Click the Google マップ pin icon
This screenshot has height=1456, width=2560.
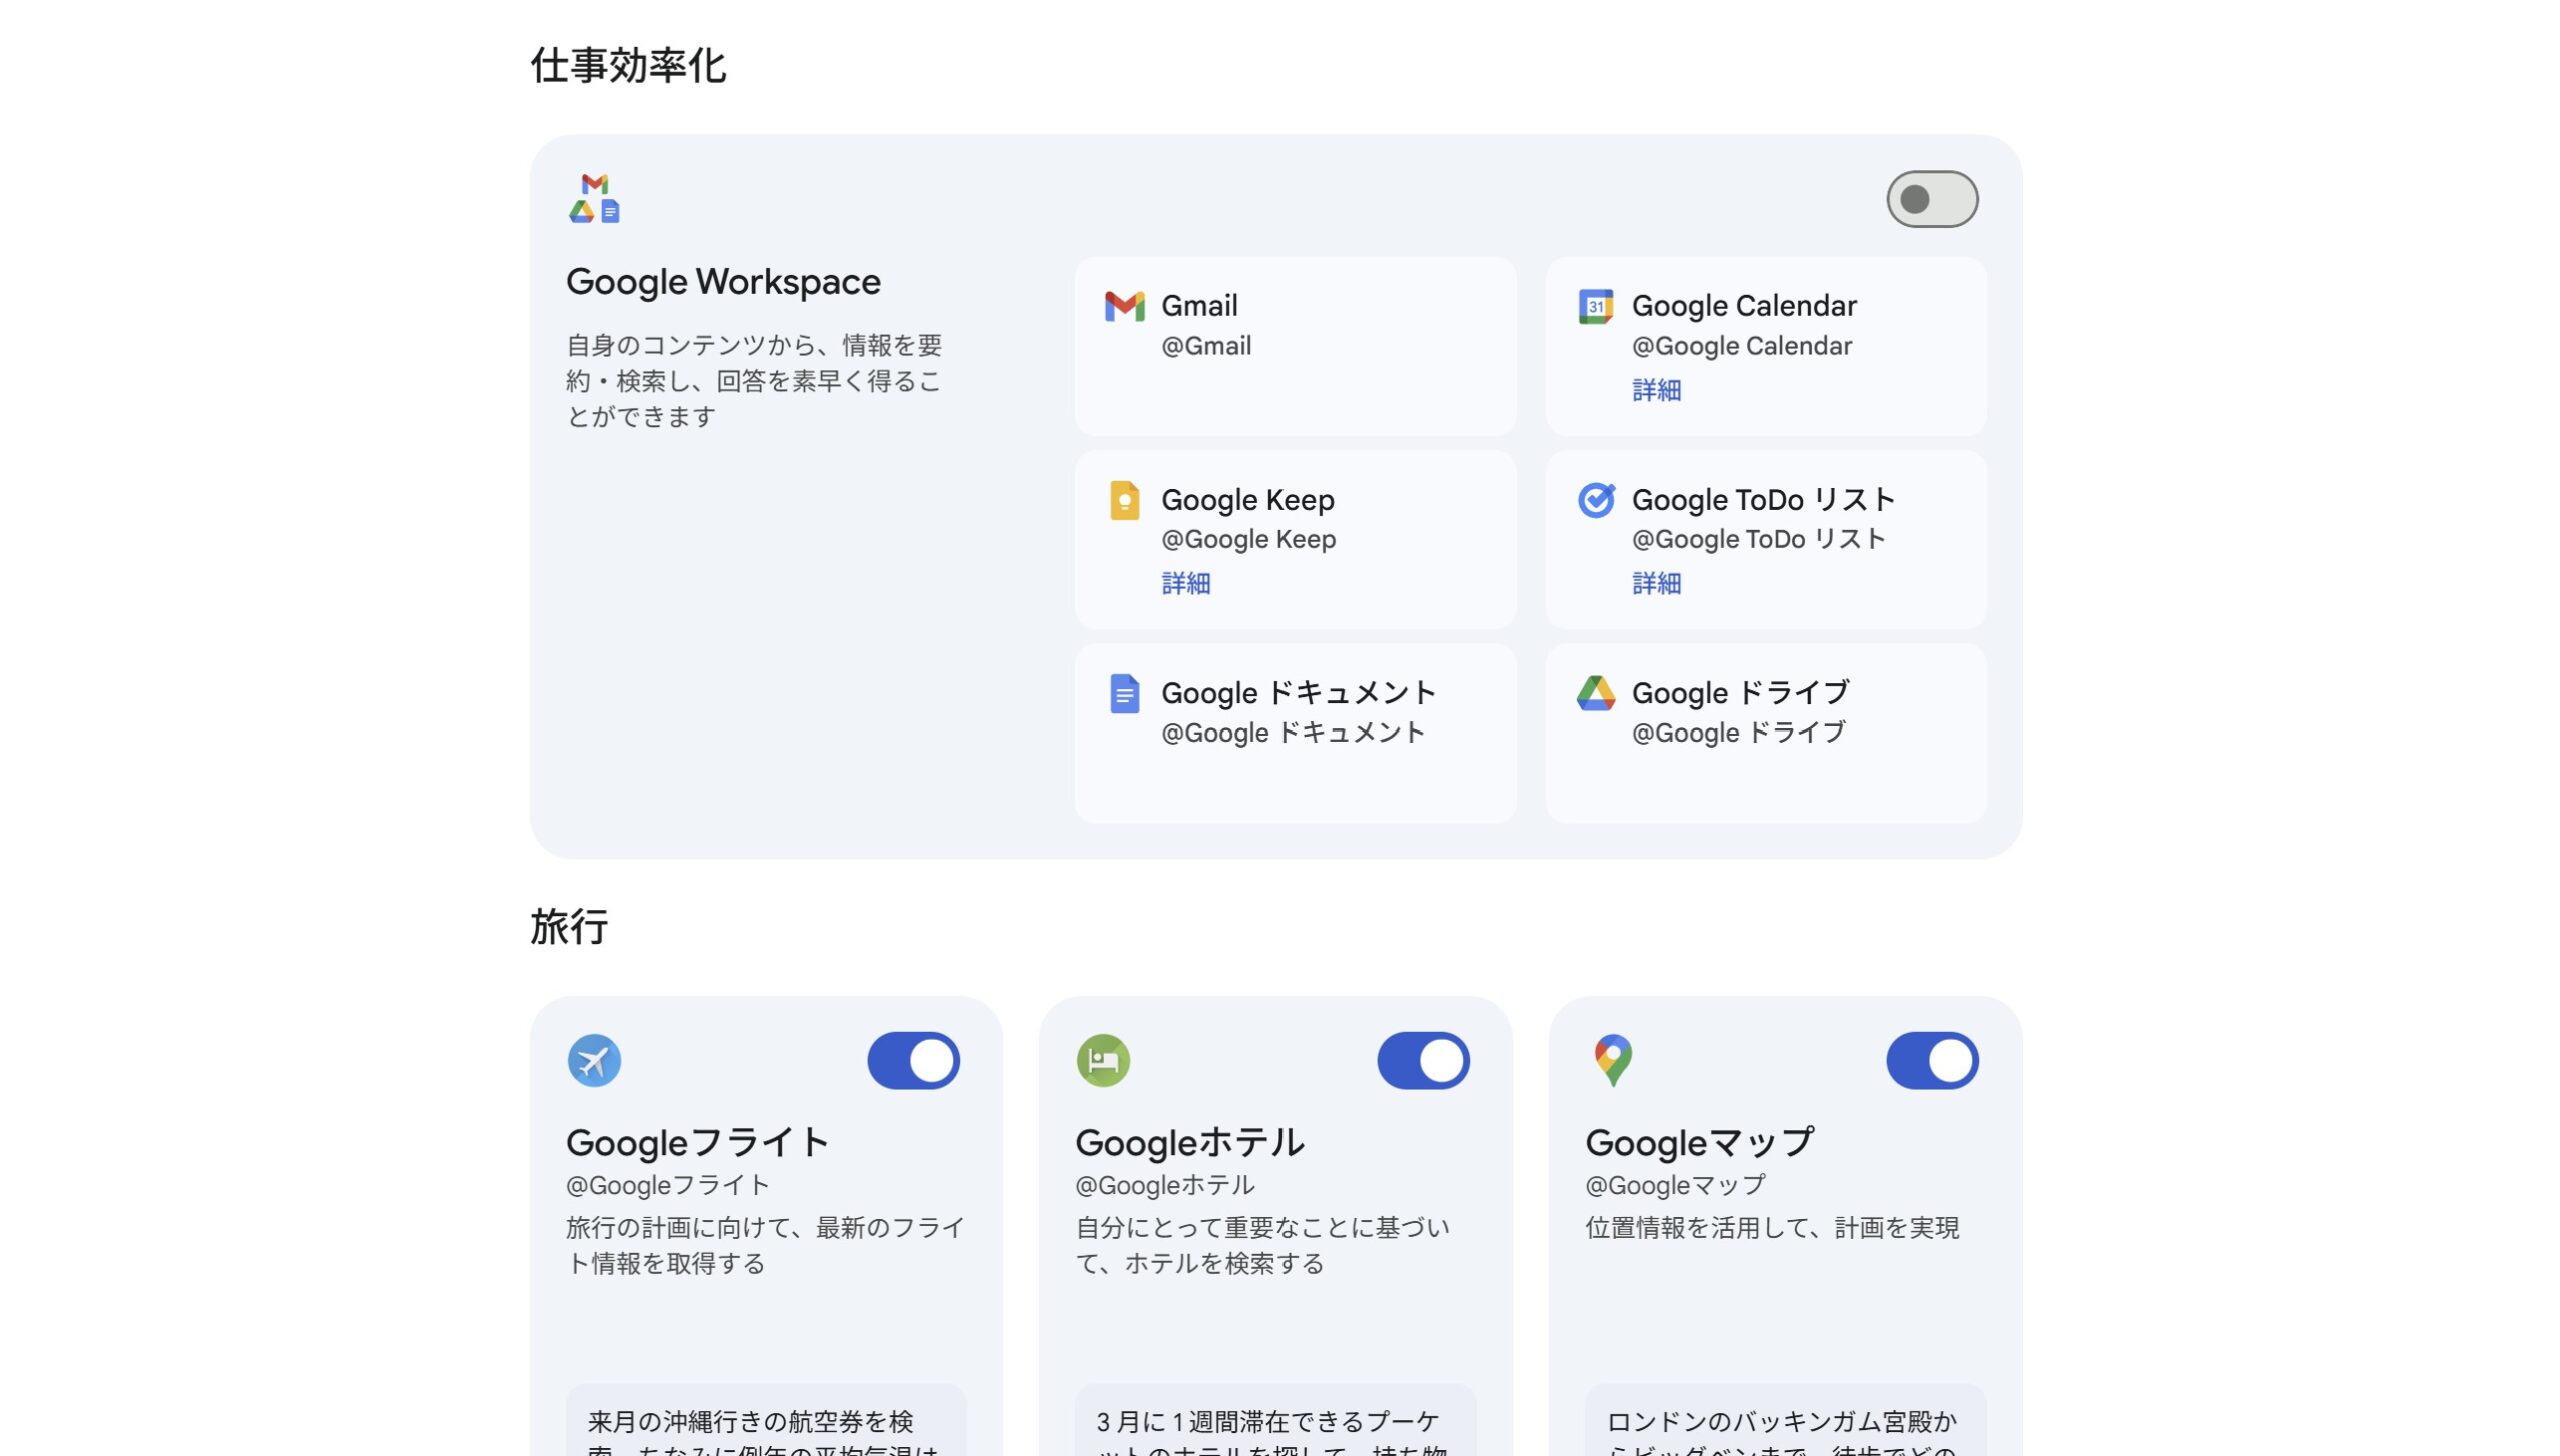click(x=1613, y=1060)
